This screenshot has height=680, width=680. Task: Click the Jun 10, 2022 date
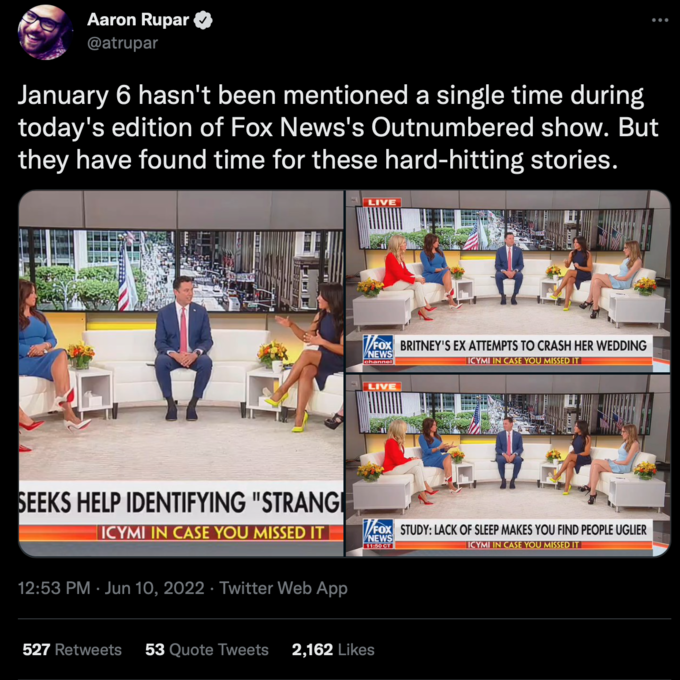coord(154,588)
